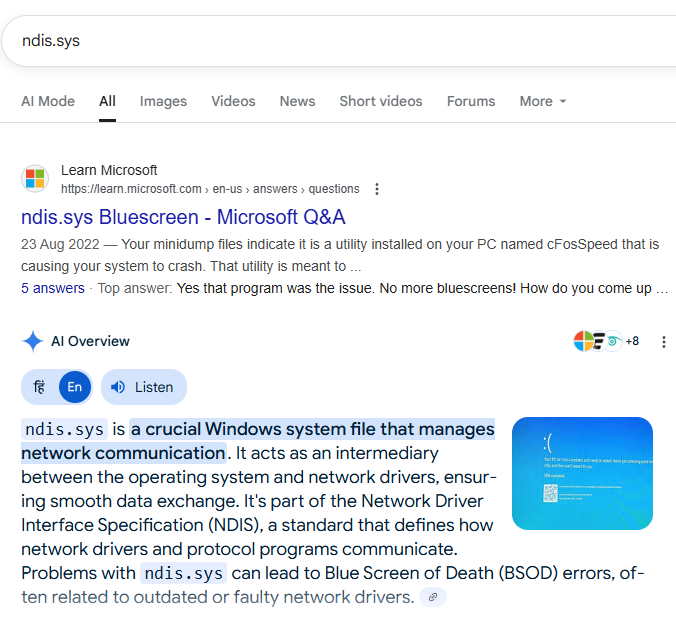The image size is (676, 617).
Task: Select the En language toggle
Action: point(75,387)
